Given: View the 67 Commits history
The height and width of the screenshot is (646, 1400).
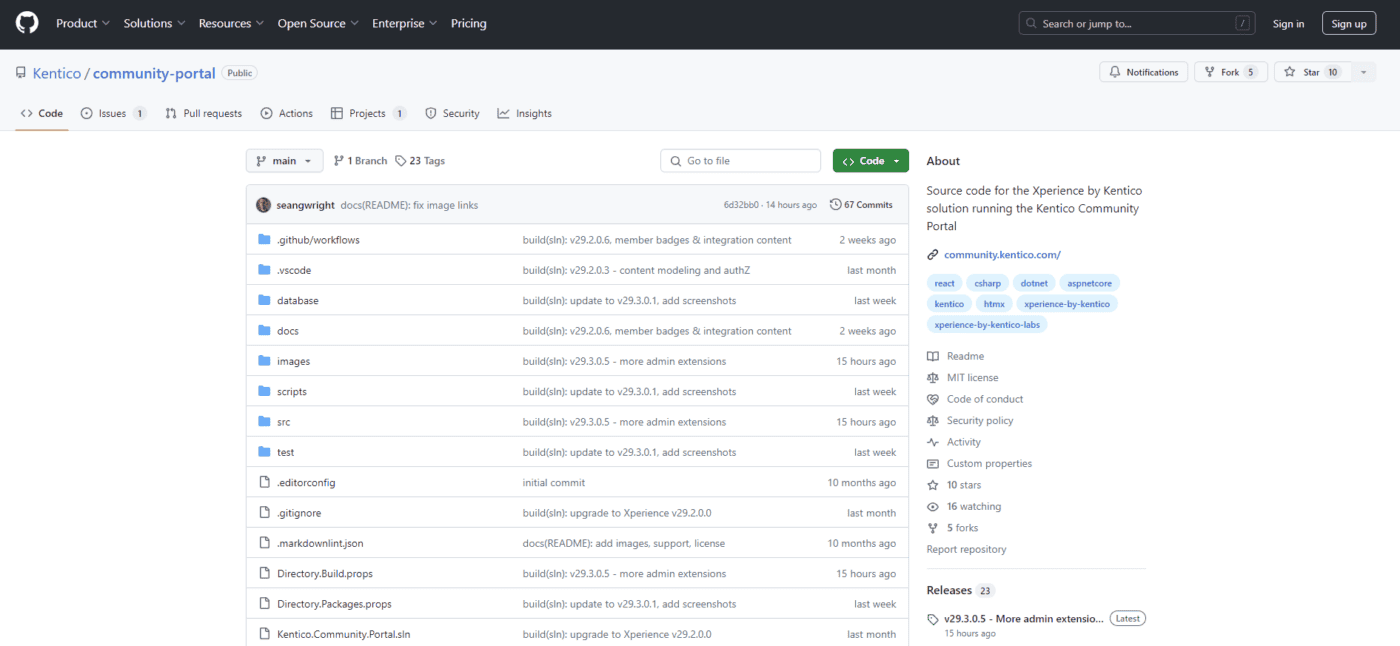Looking at the screenshot, I should tap(861, 205).
